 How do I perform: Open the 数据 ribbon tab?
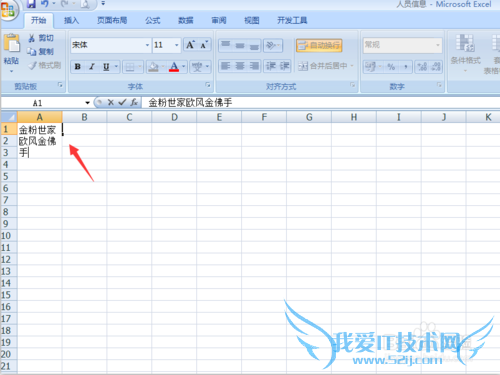point(185,21)
